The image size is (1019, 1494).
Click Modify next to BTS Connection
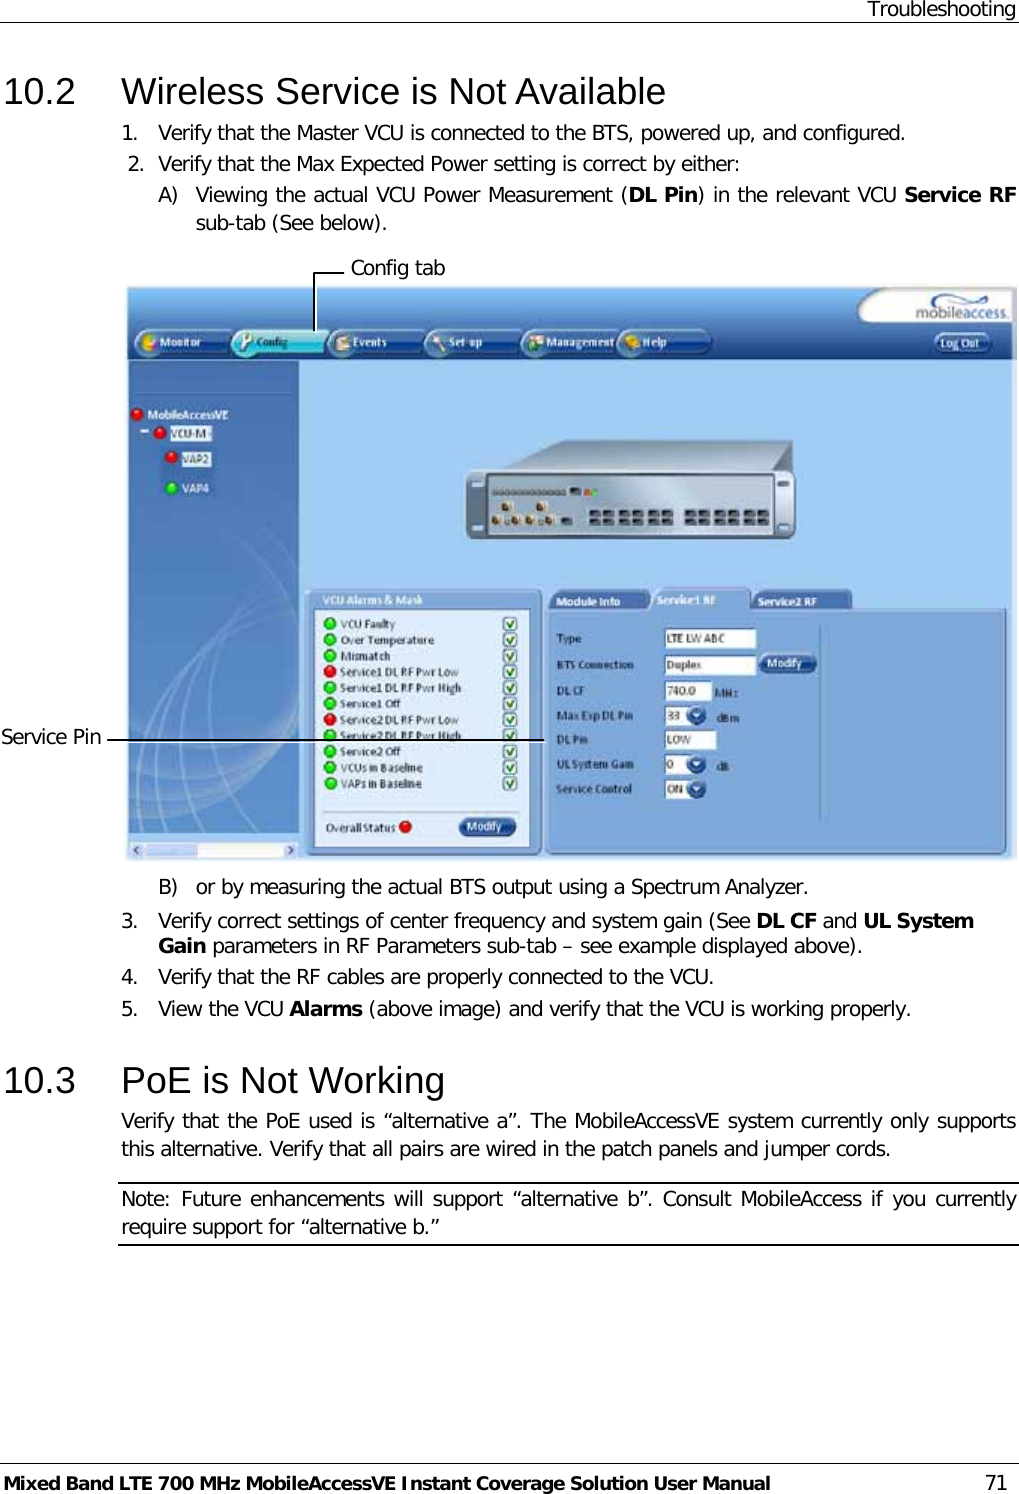(x=787, y=663)
